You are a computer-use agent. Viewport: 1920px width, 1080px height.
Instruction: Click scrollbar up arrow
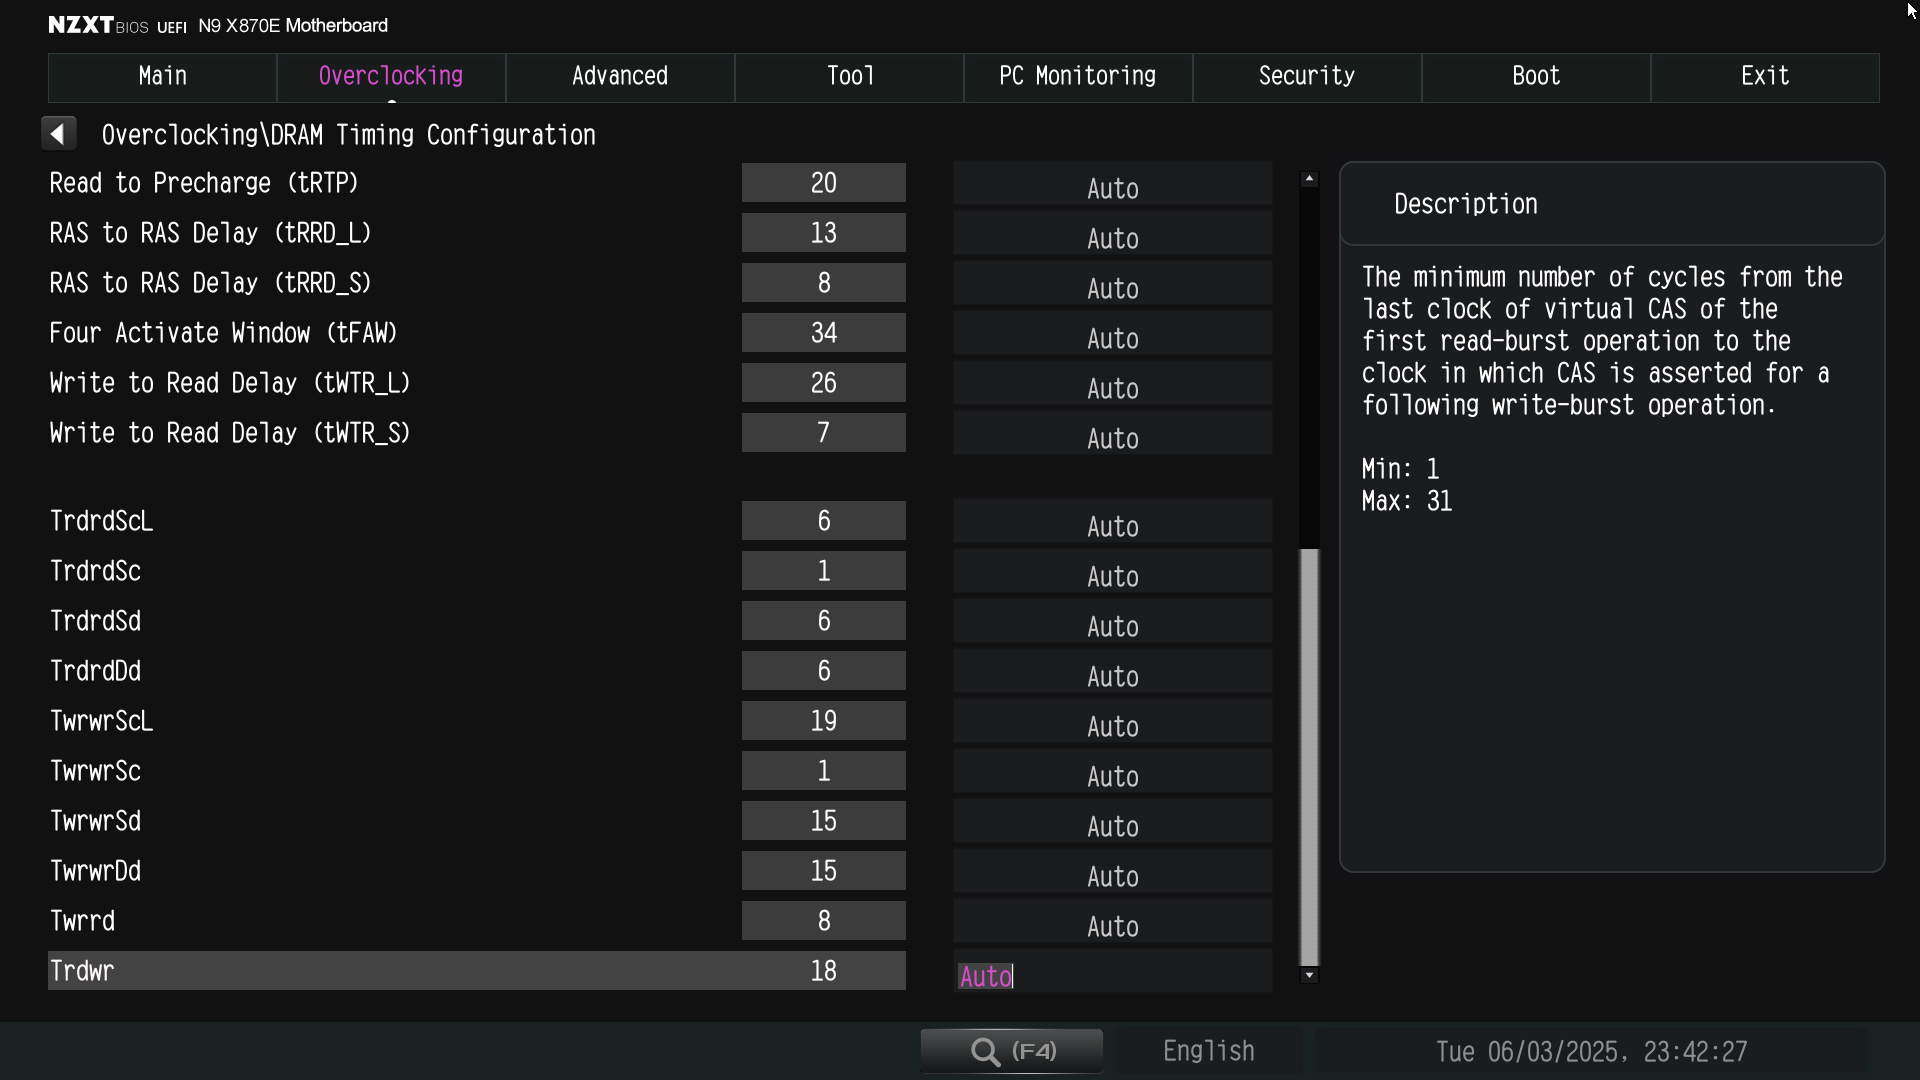(1309, 179)
